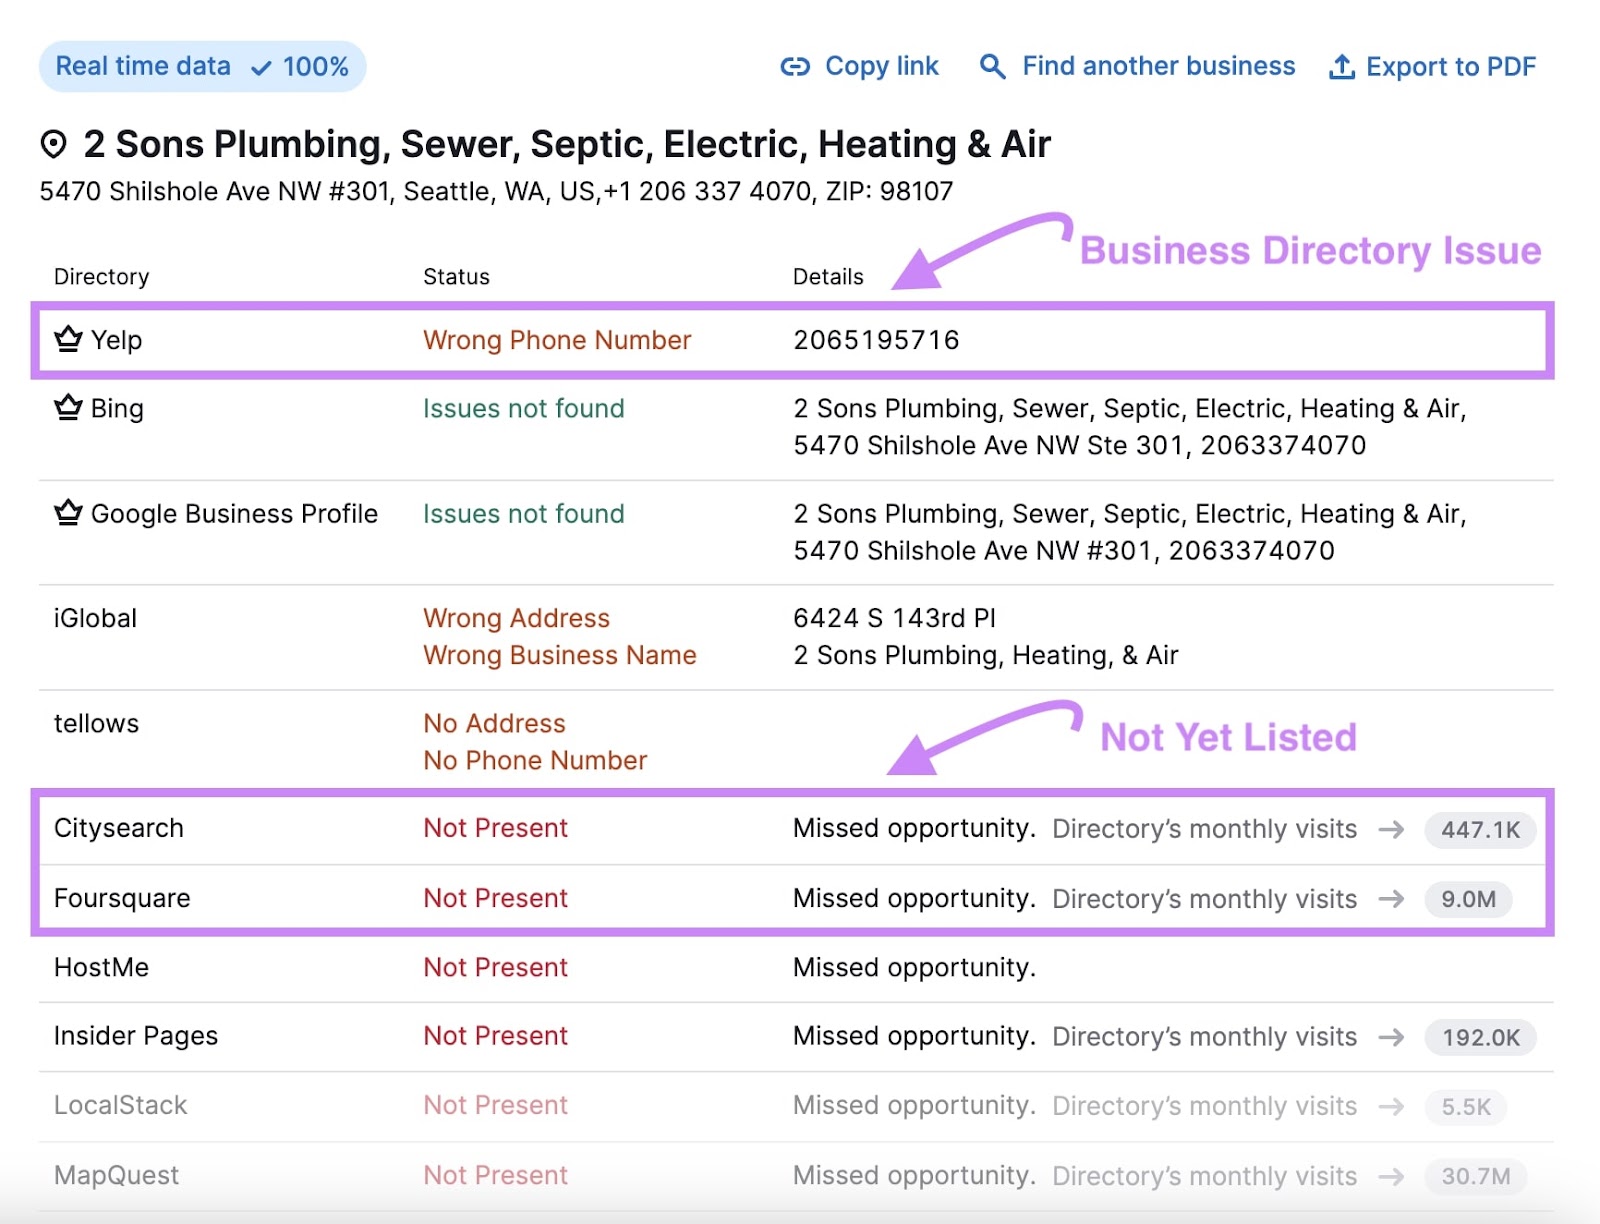Click the crown icon next to Bing
Image resolution: width=1600 pixels, height=1224 pixels.
(x=67, y=407)
